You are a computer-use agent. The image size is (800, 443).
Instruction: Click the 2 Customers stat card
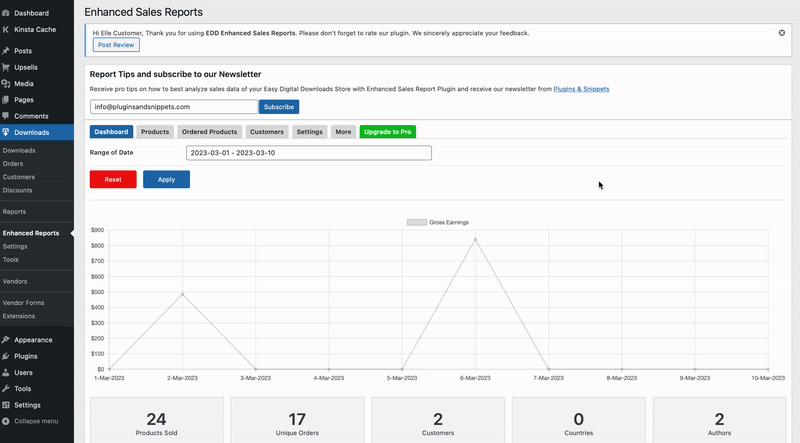[x=438, y=420]
